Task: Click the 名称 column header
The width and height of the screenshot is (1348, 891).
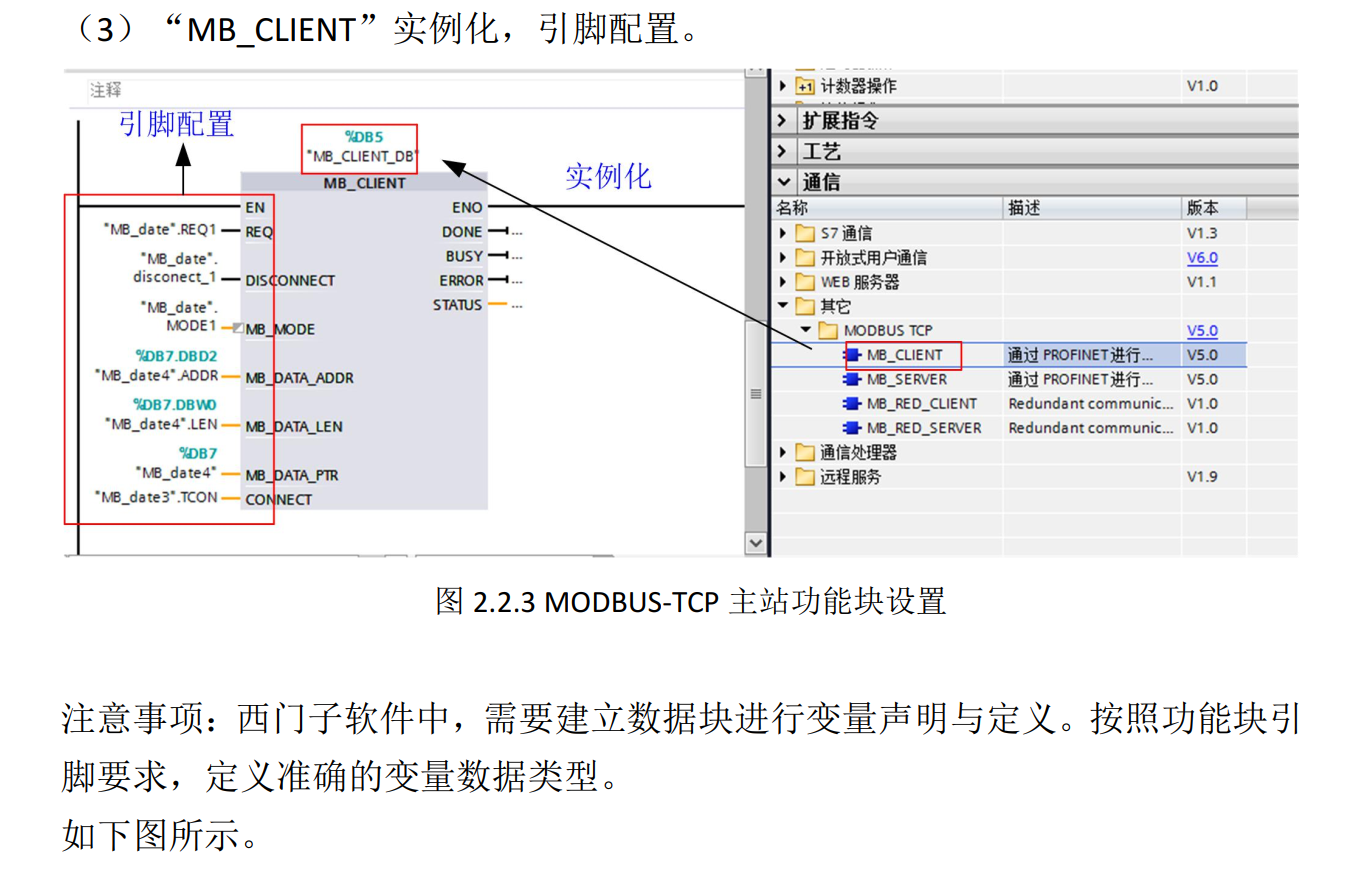Action: 886,208
